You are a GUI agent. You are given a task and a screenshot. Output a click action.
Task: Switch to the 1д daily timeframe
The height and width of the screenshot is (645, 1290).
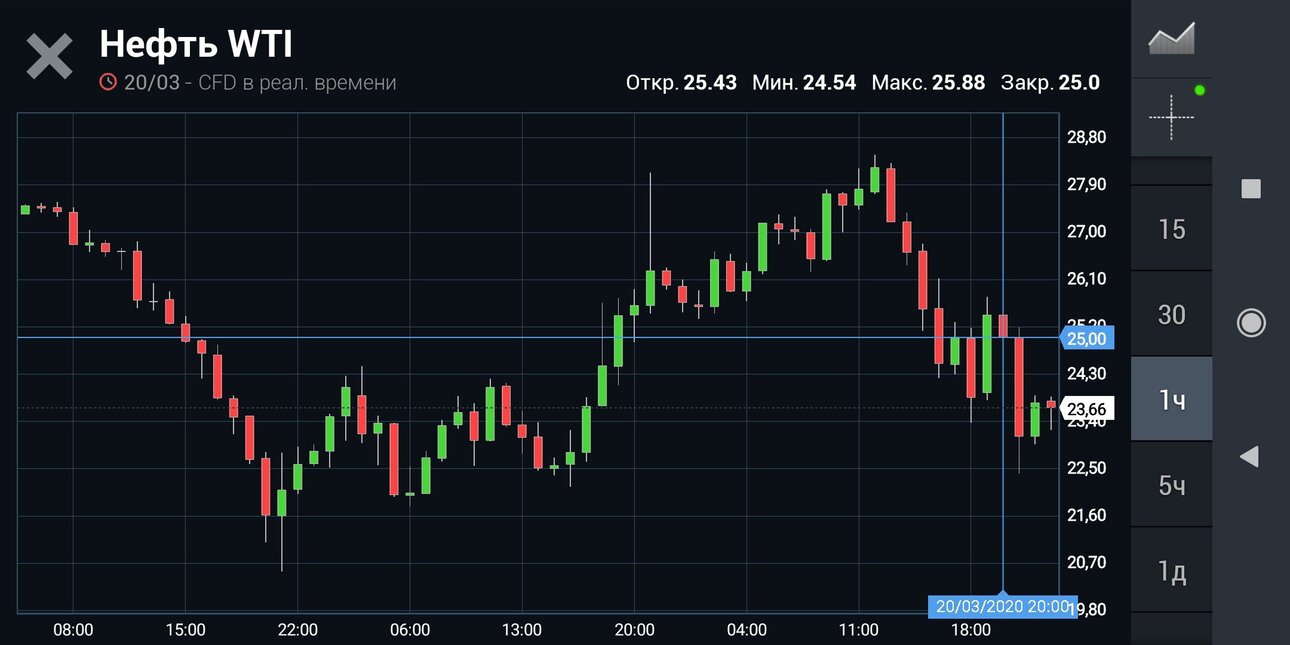(1171, 572)
